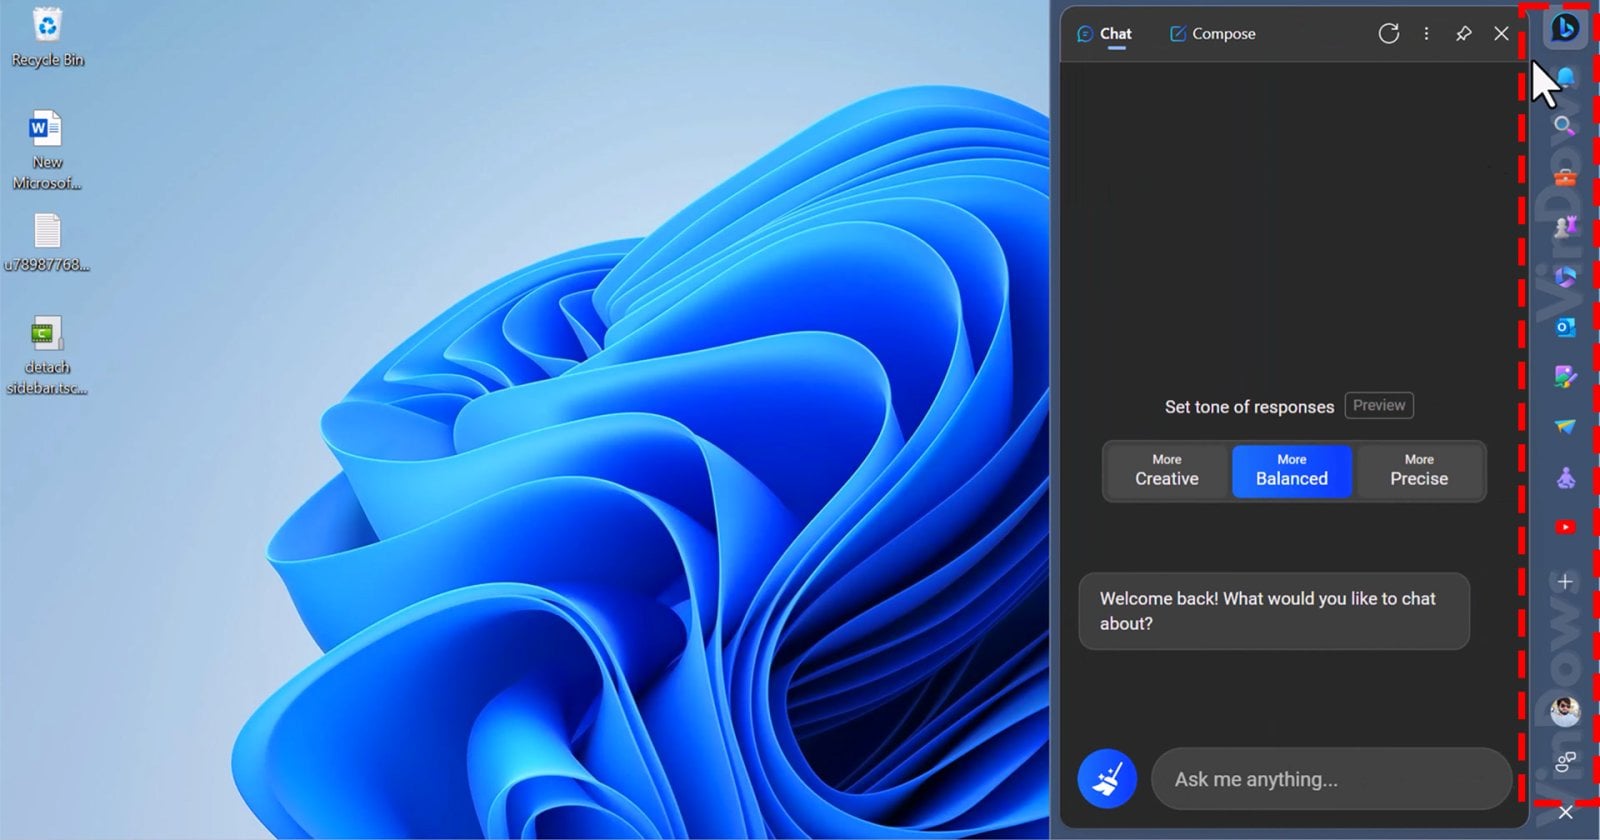Open the red Tools toolbox icon
This screenshot has width=1600, height=840.
tap(1565, 177)
